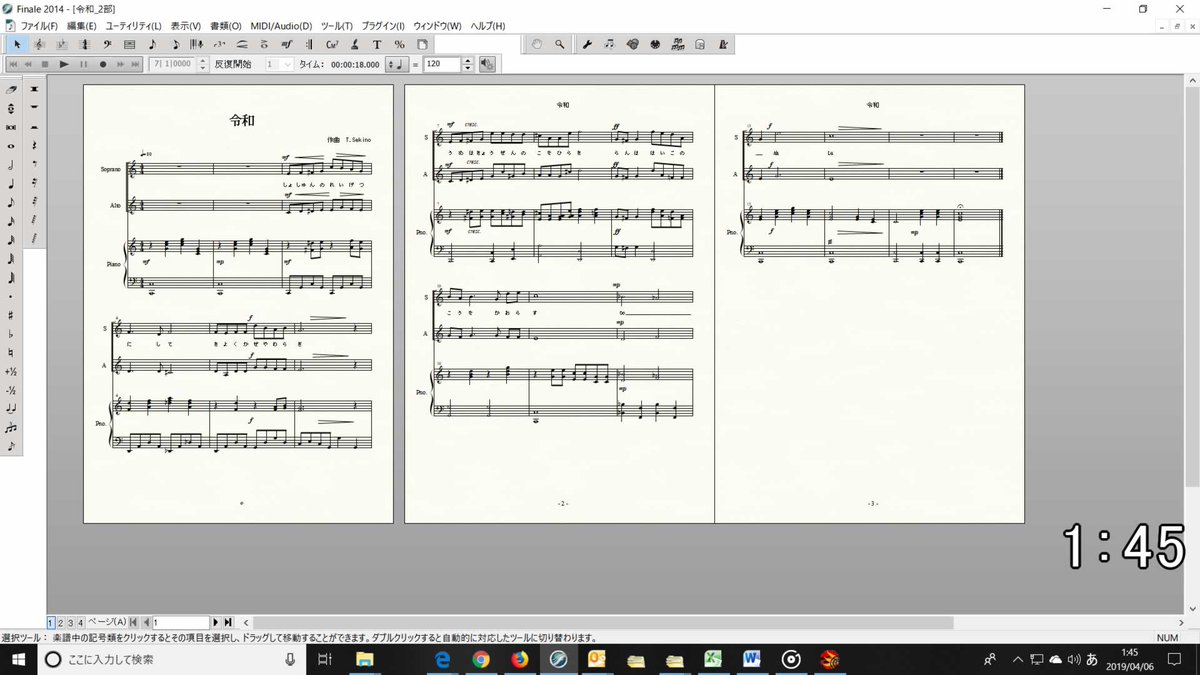Select the Selection arrow tool
Screen dimensions: 1200x675
point(17,44)
